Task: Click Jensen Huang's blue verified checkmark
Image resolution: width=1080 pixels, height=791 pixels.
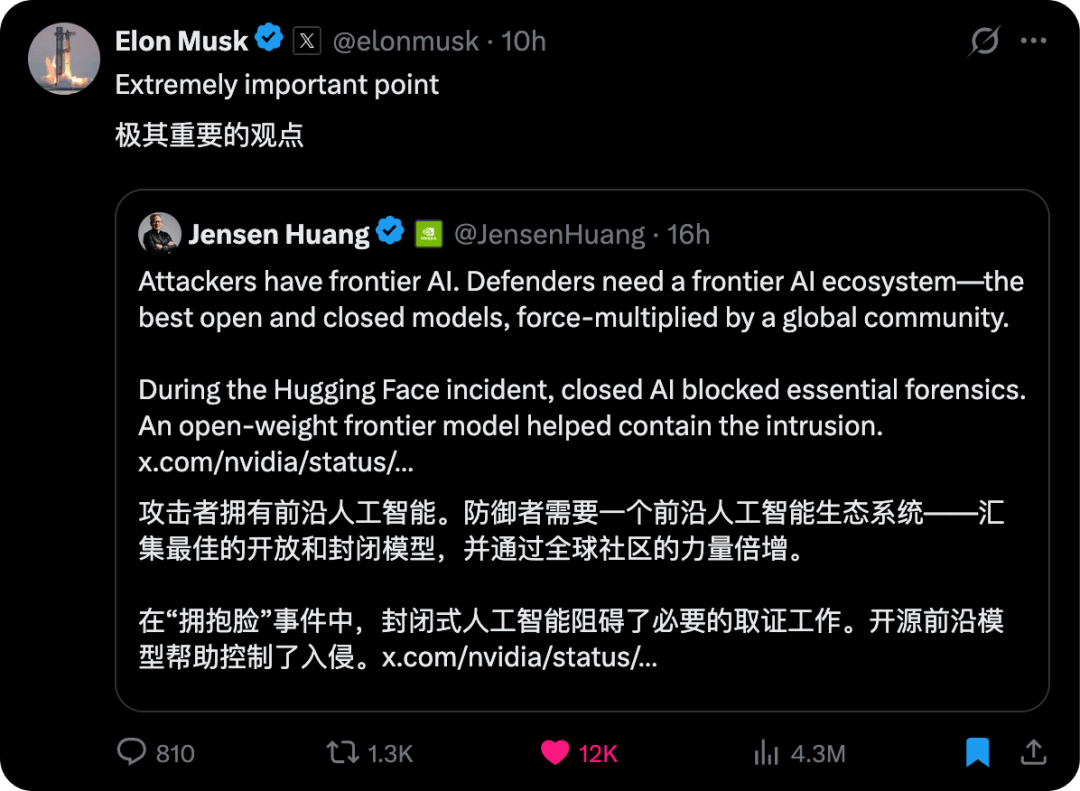Action: [391, 230]
